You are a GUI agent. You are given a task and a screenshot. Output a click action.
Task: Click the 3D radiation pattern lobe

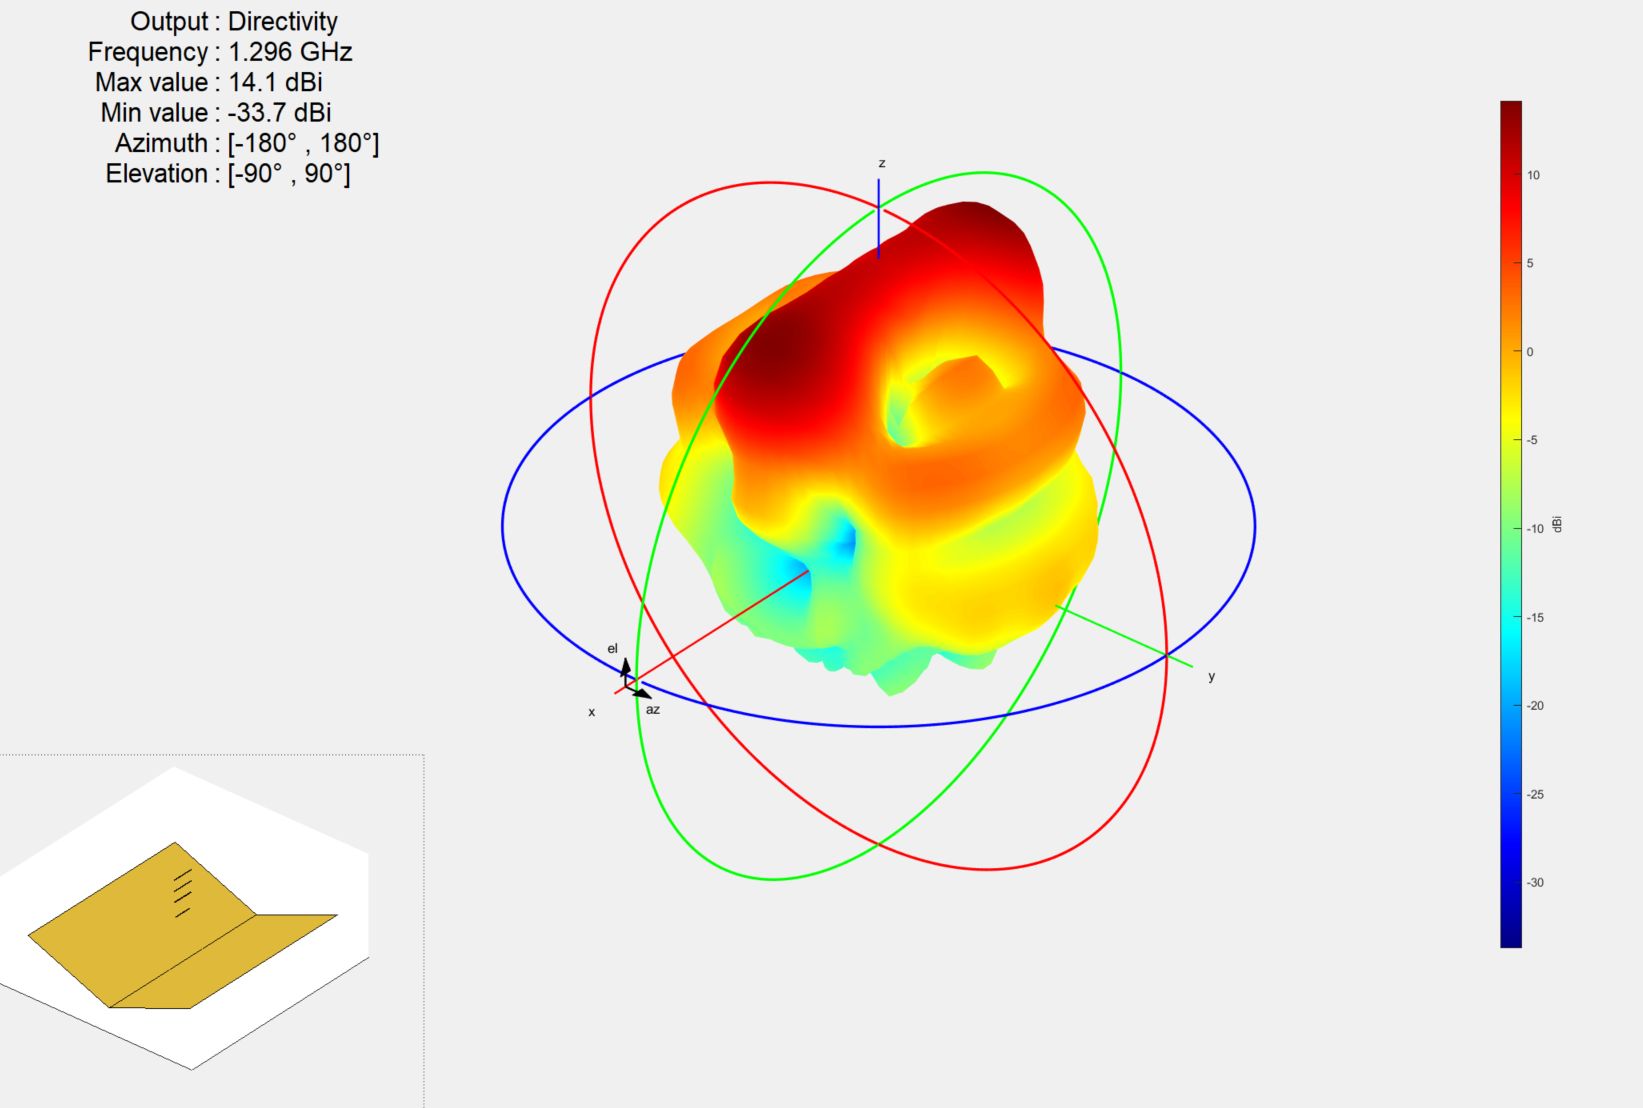pos(878,448)
